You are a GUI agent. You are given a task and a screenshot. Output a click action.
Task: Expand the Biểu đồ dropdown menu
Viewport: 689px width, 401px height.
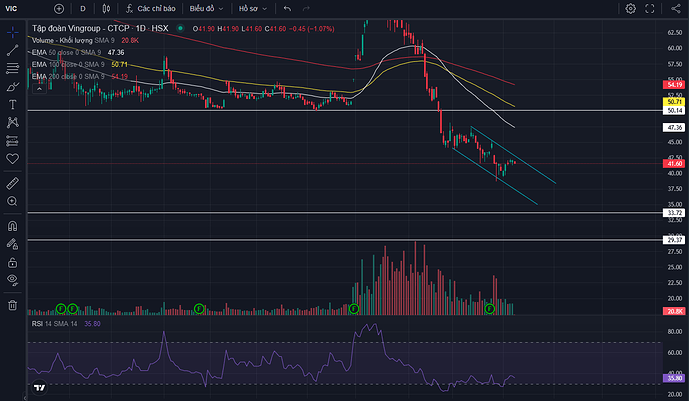coord(206,8)
